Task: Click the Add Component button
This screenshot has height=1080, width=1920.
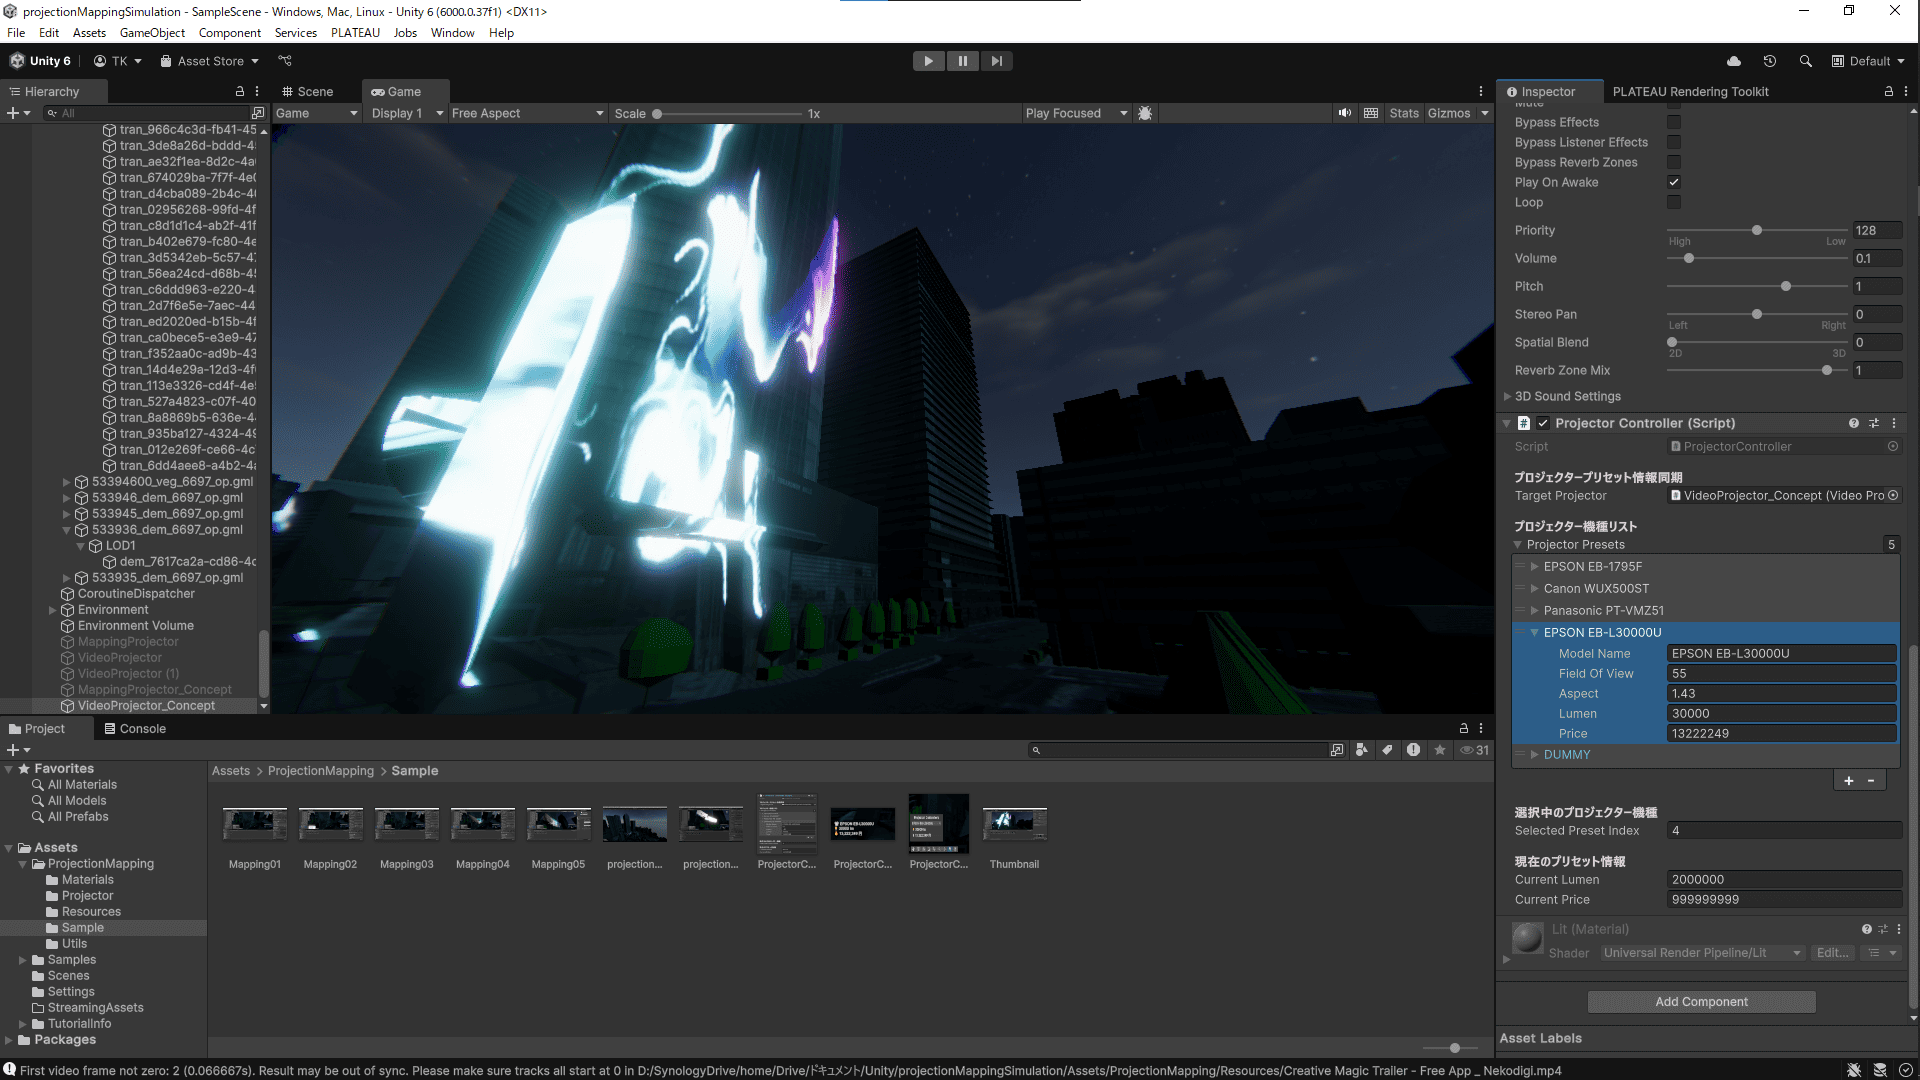Action: 1701,1001
